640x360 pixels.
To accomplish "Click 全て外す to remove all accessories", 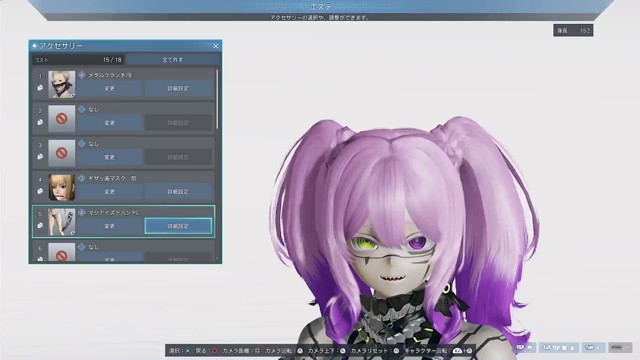I will pos(172,60).
